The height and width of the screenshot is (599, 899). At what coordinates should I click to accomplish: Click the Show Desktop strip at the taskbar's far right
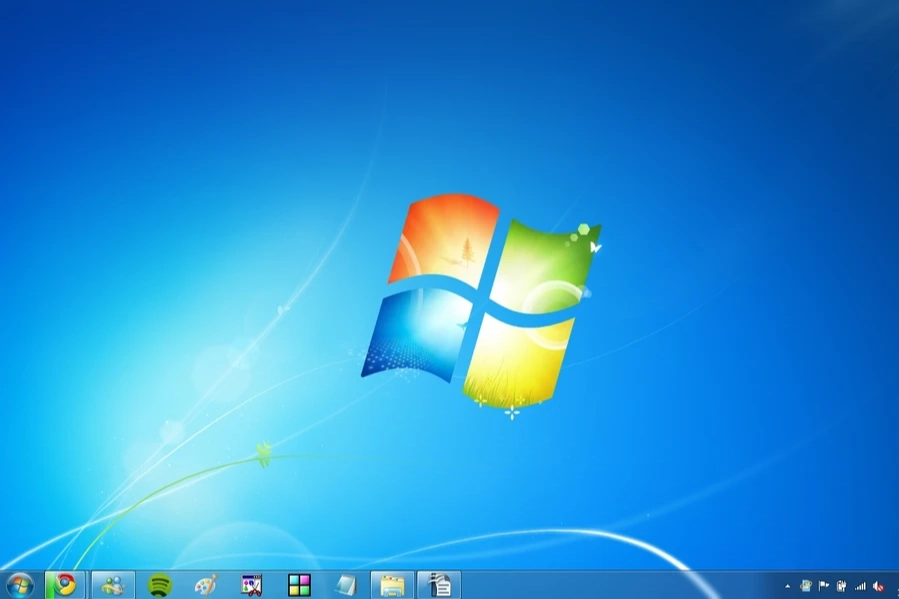895,586
